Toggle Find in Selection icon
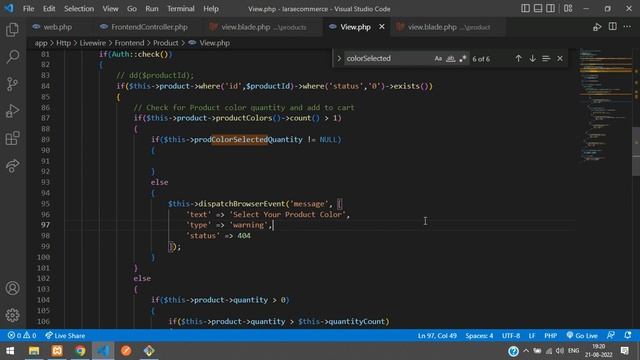640x360 pixels. (x=546, y=59)
